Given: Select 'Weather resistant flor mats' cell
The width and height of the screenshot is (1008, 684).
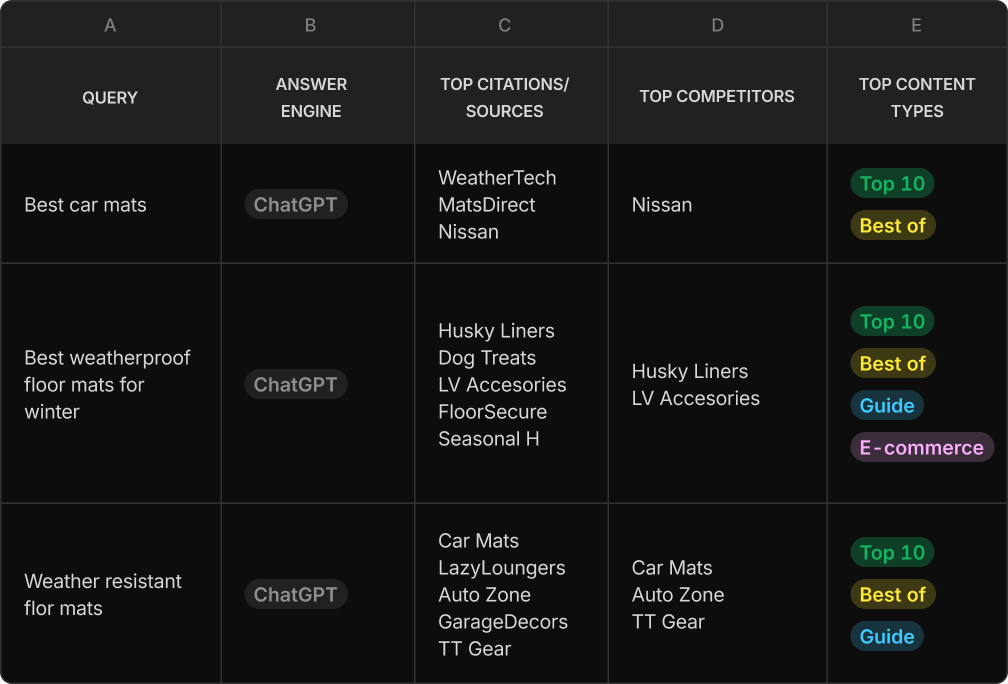Looking at the screenshot, I should [x=111, y=594].
